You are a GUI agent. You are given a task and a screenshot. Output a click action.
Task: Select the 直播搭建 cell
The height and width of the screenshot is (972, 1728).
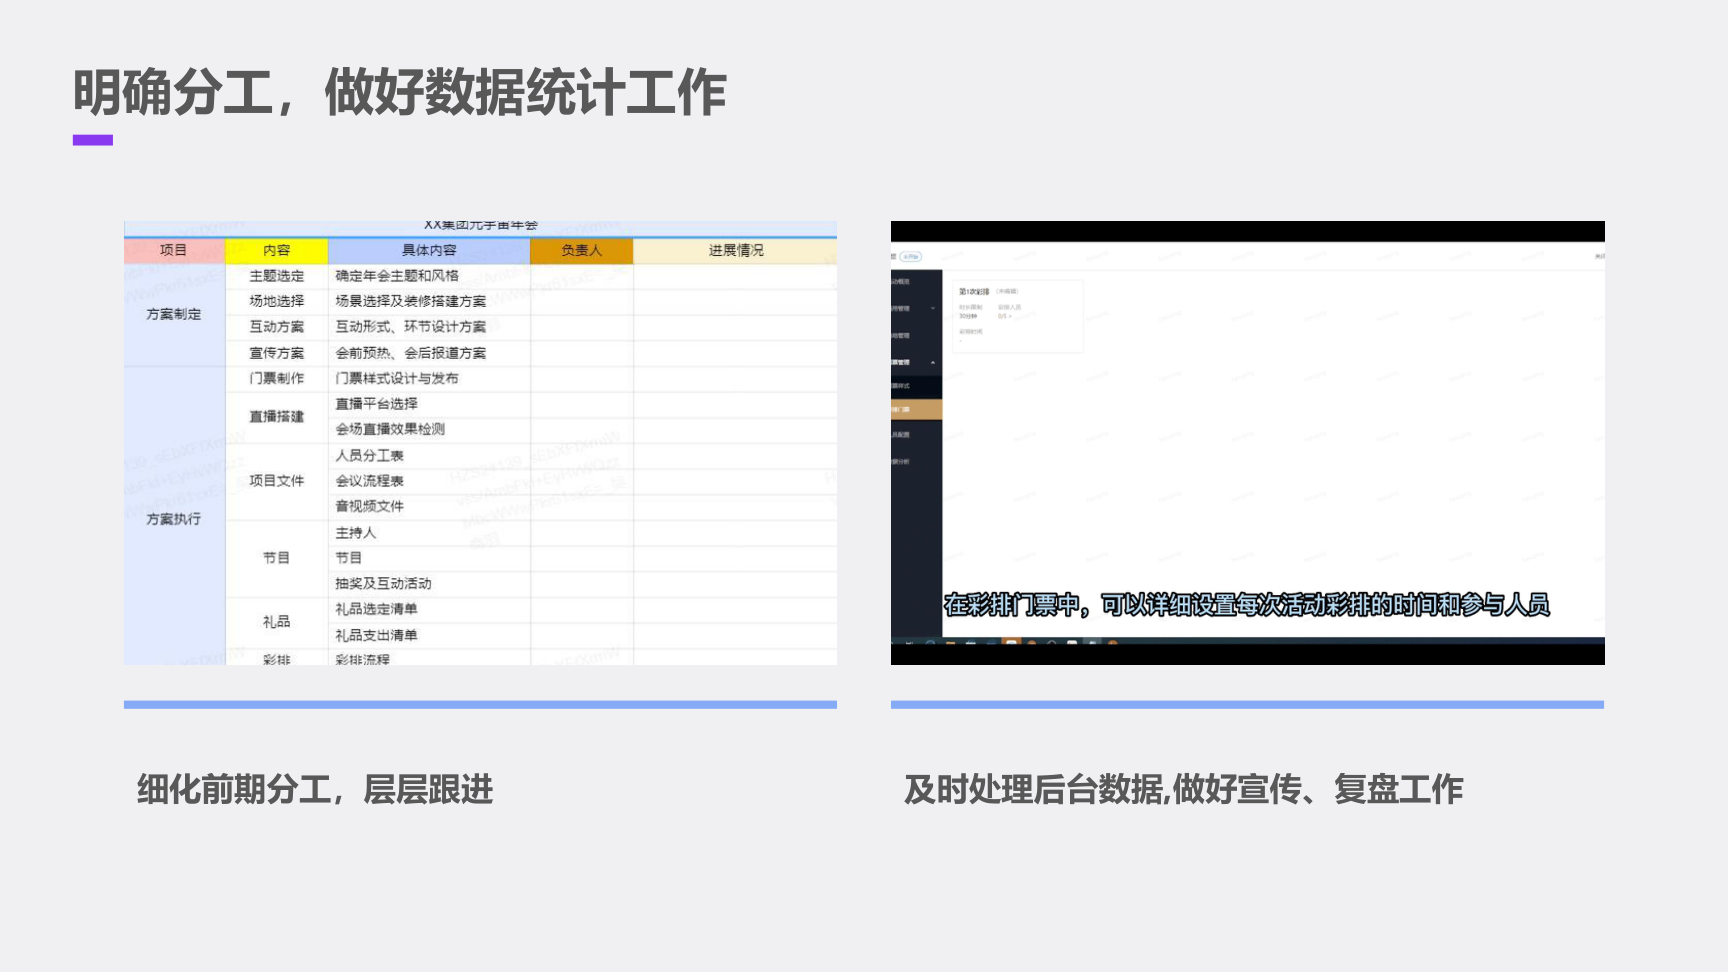coord(277,416)
